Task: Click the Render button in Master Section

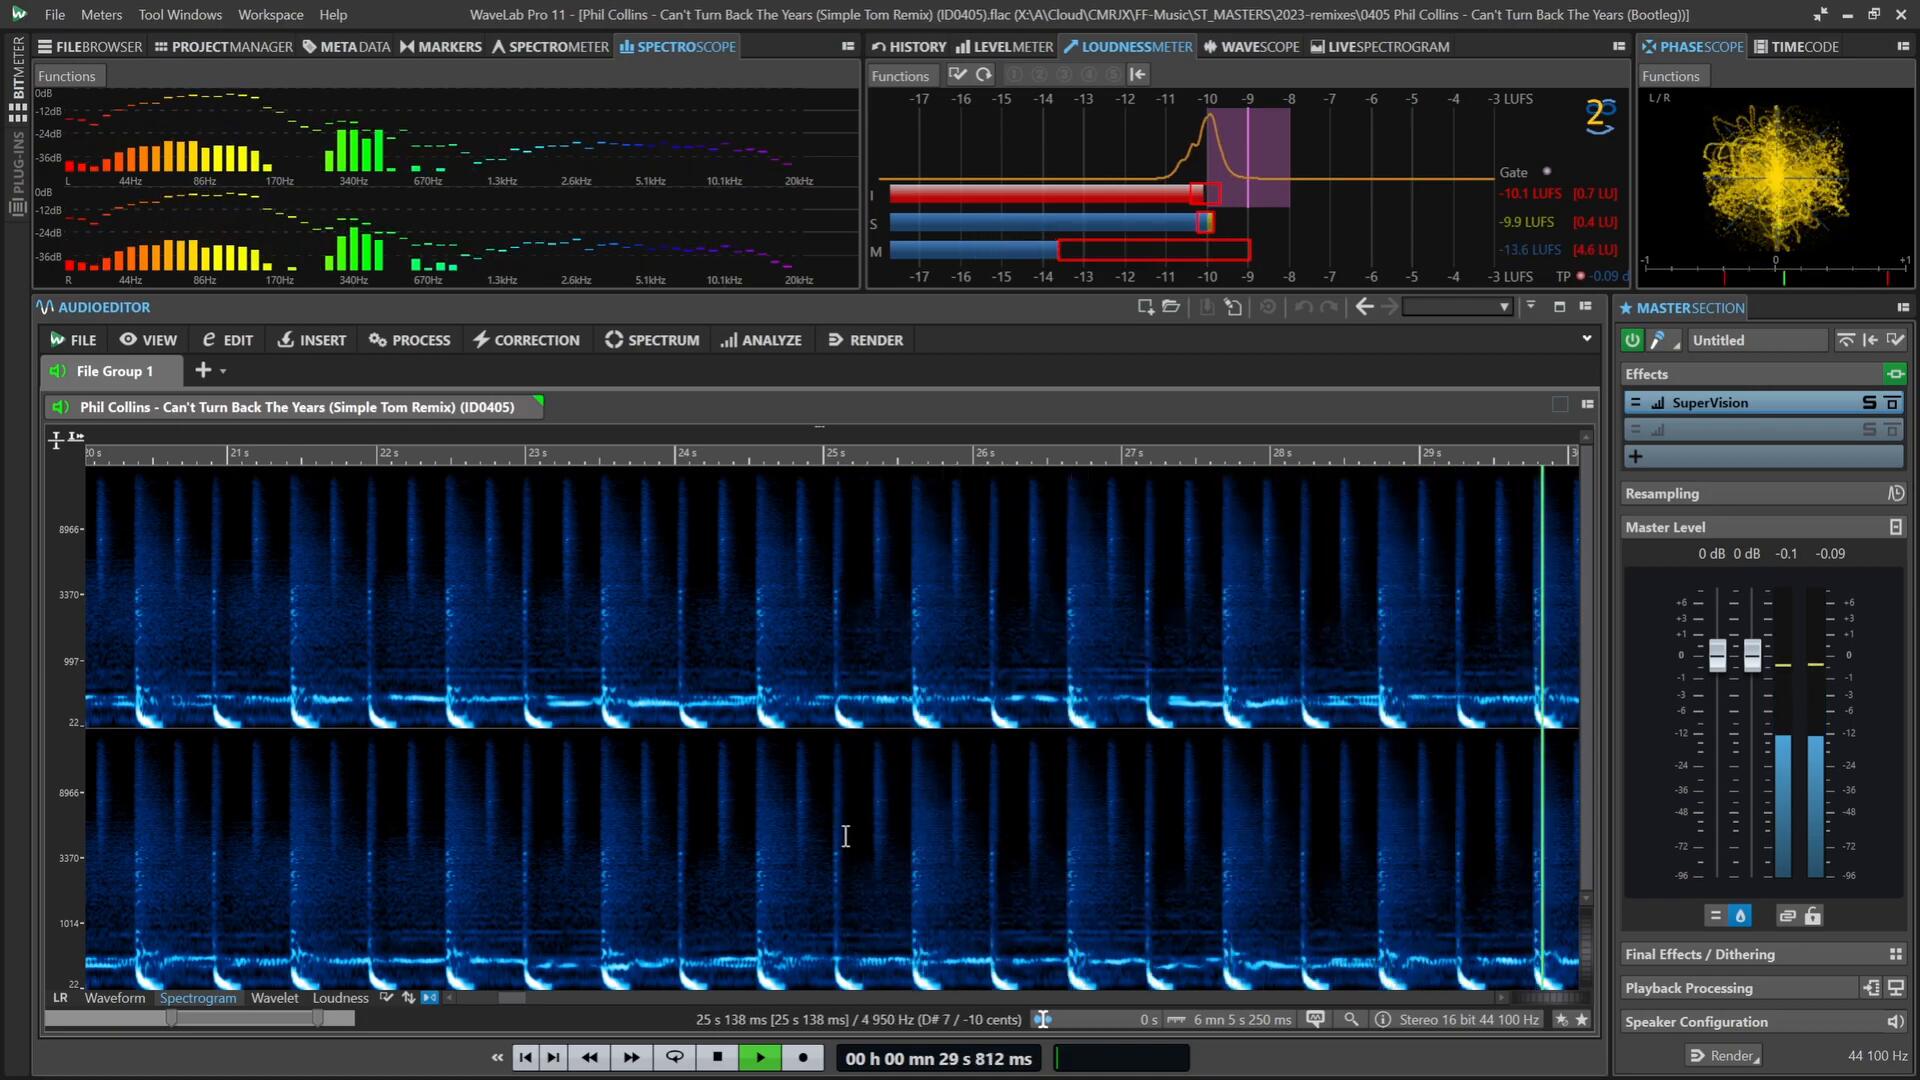Action: [x=1723, y=1056]
